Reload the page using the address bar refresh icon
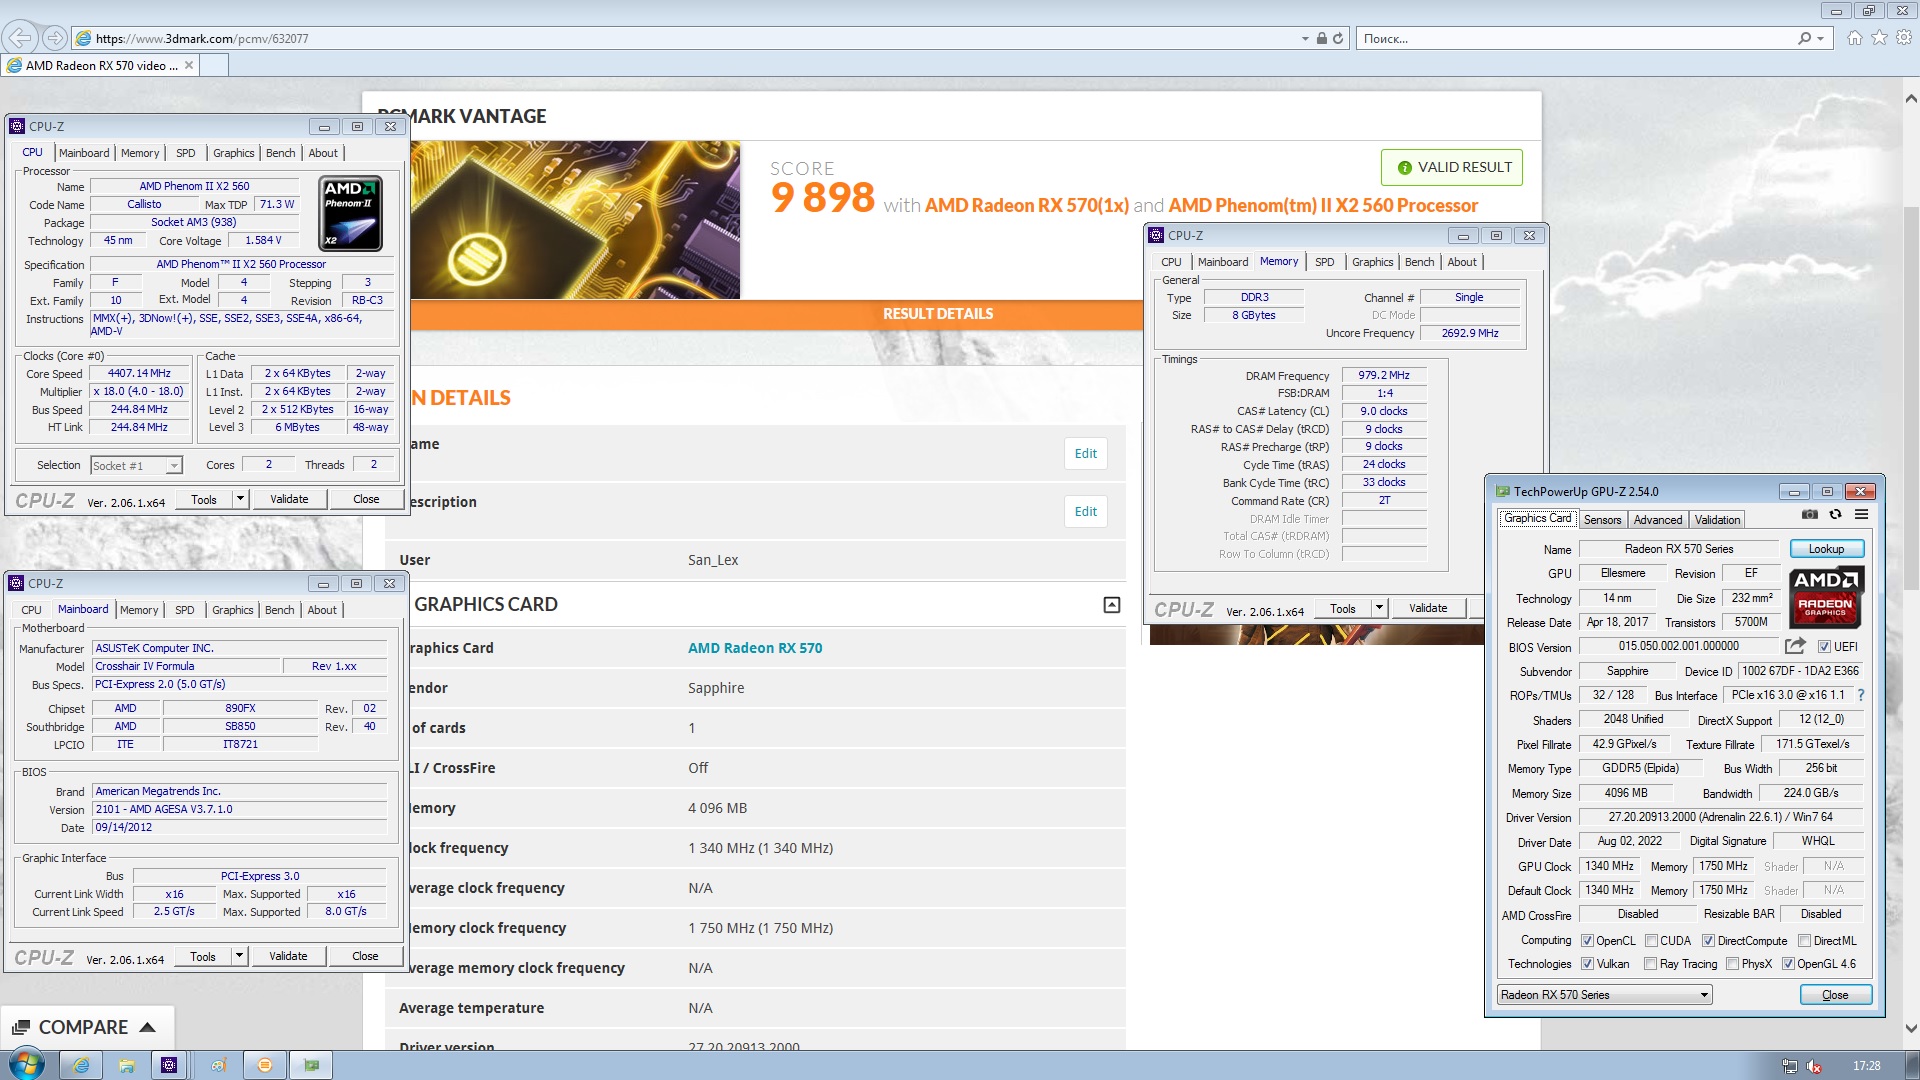Screen dimensions: 1920x1080 pyautogui.click(x=1337, y=38)
